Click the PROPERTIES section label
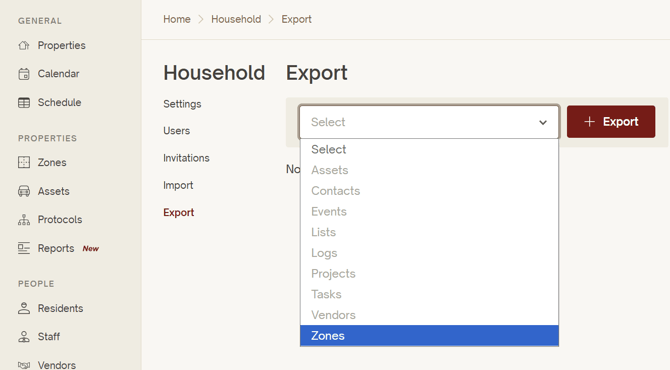 click(47, 138)
